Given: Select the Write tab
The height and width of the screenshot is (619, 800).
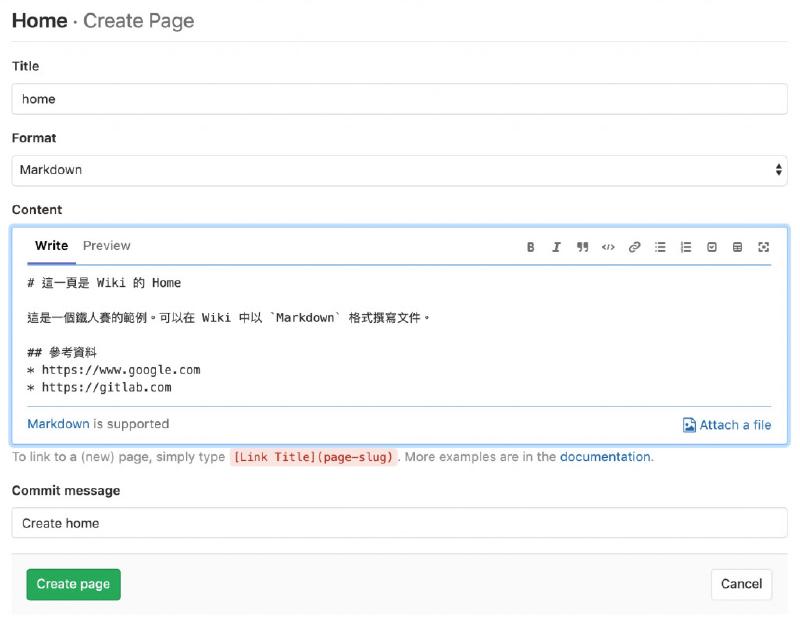Looking at the screenshot, I should pos(51,245).
